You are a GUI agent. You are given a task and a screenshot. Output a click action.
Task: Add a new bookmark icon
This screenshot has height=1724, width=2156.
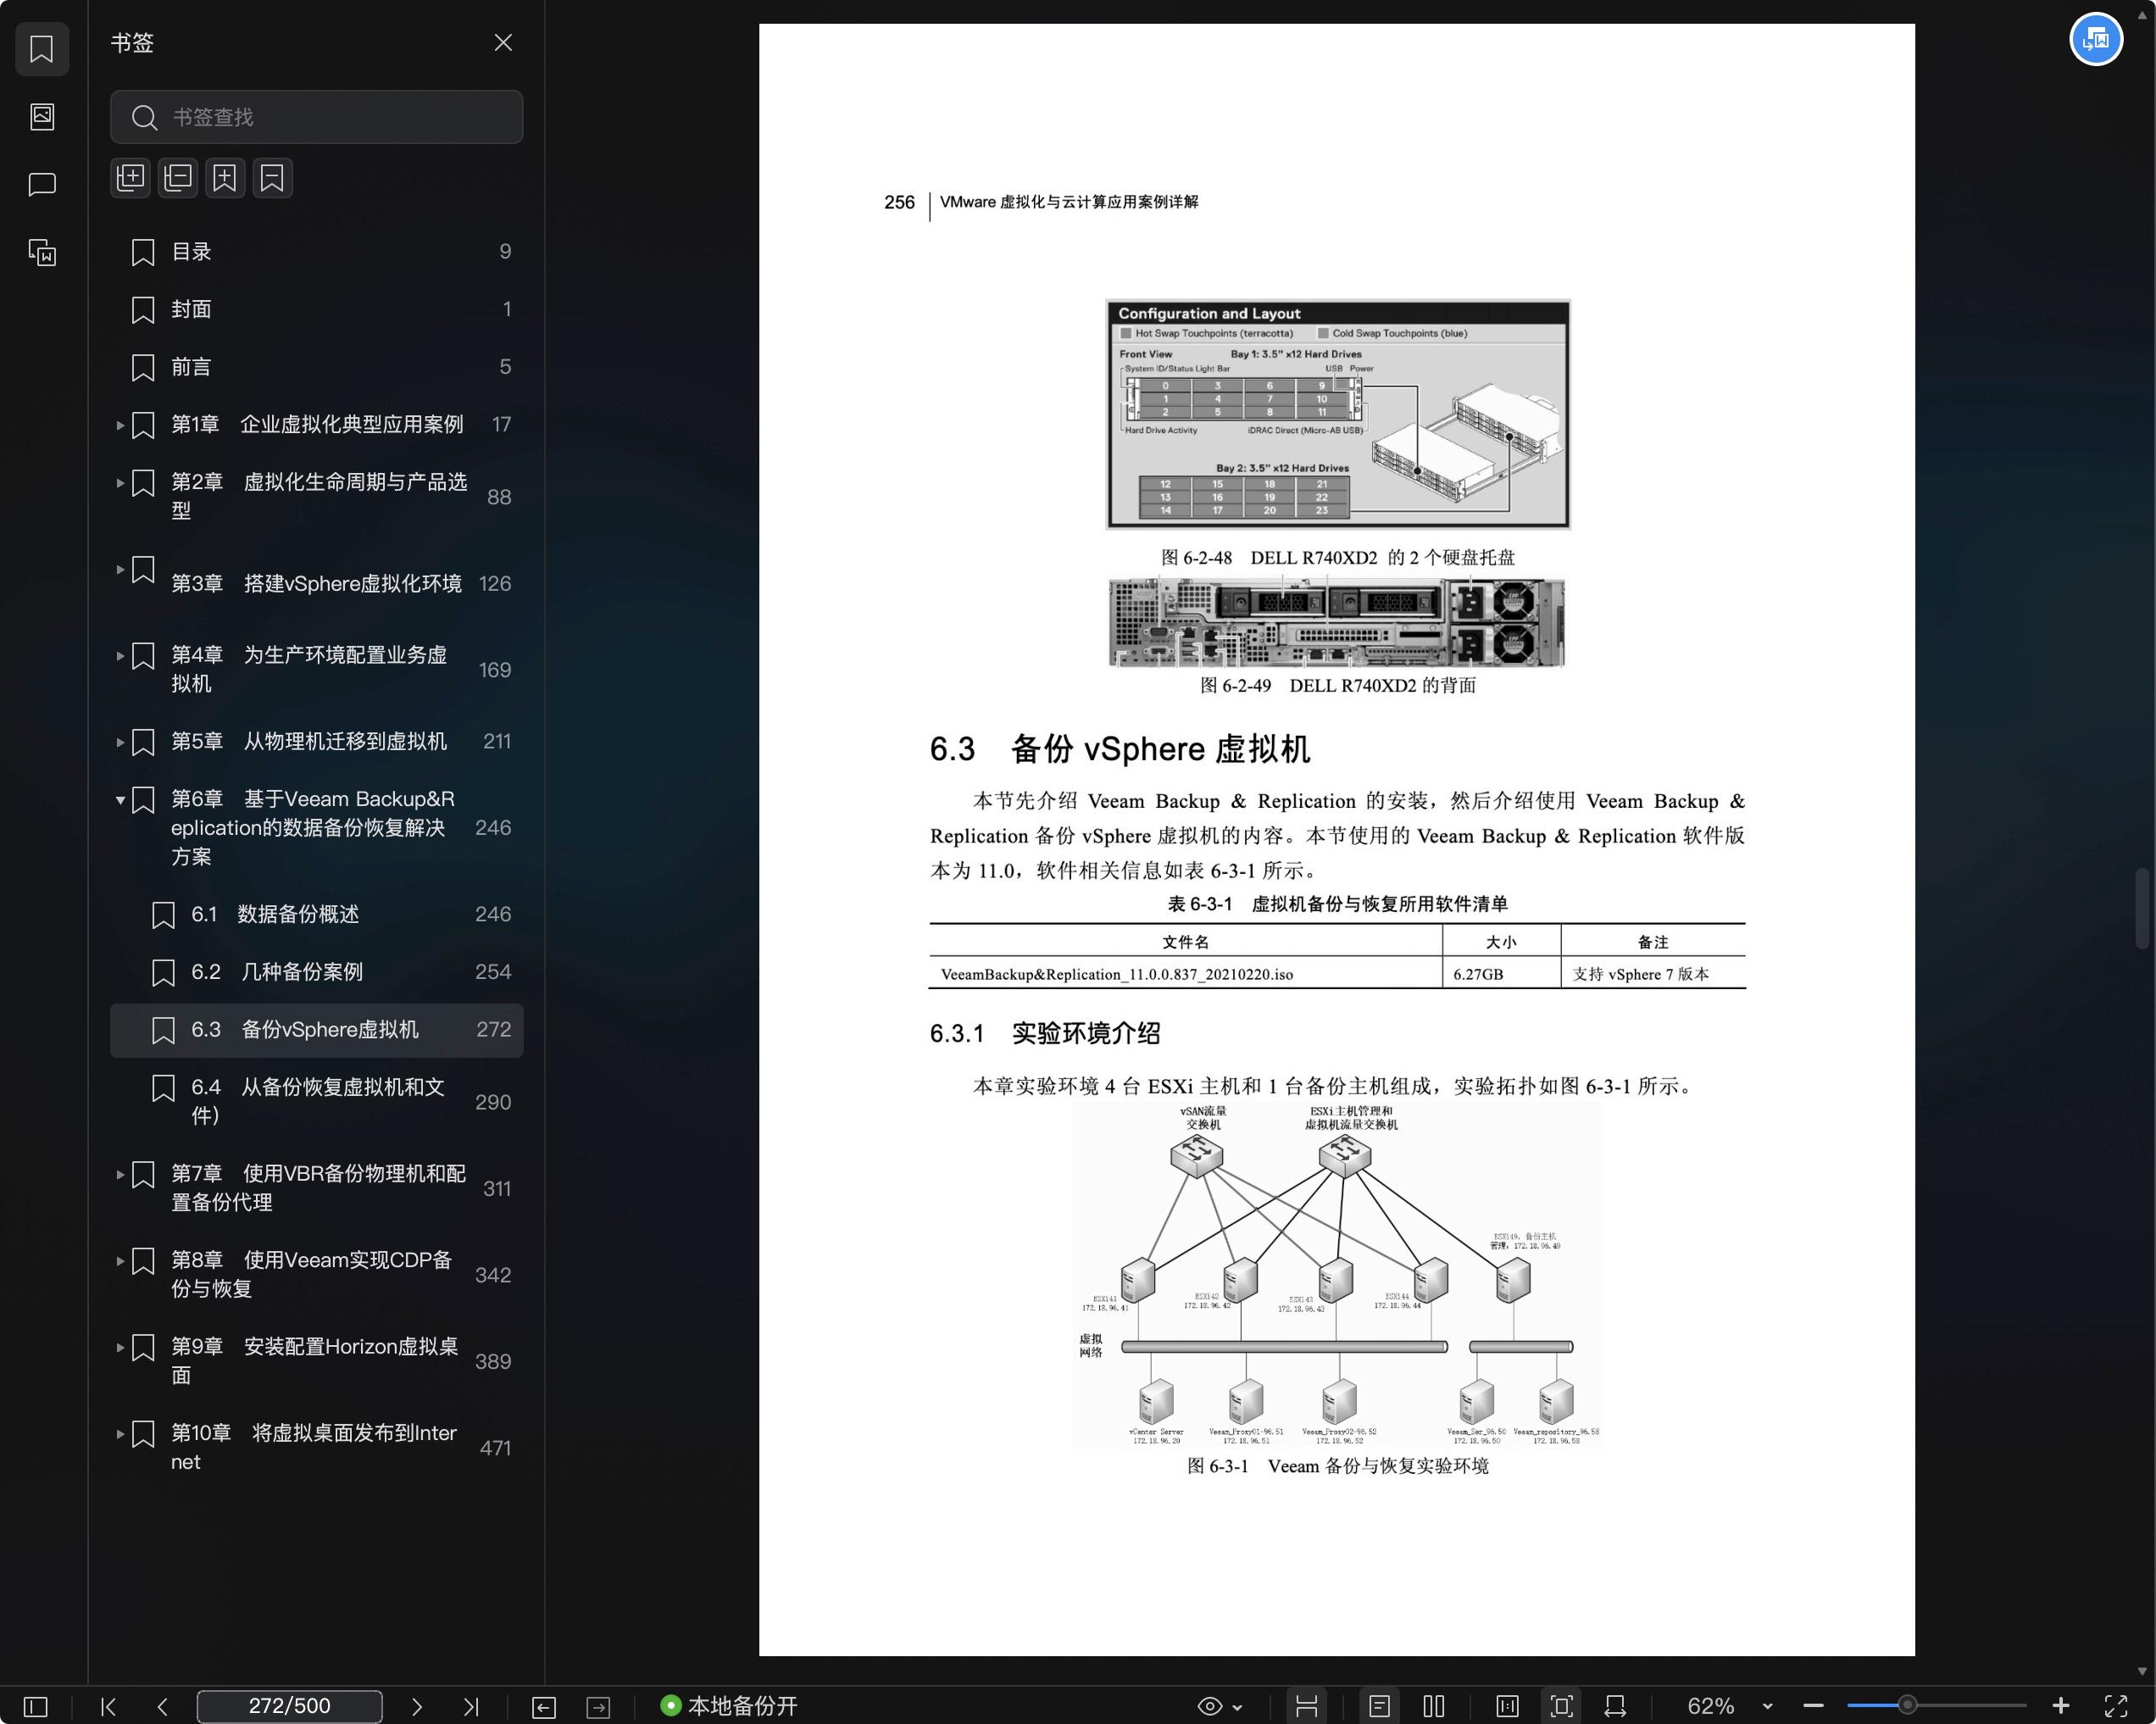pyautogui.click(x=225, y=178)
